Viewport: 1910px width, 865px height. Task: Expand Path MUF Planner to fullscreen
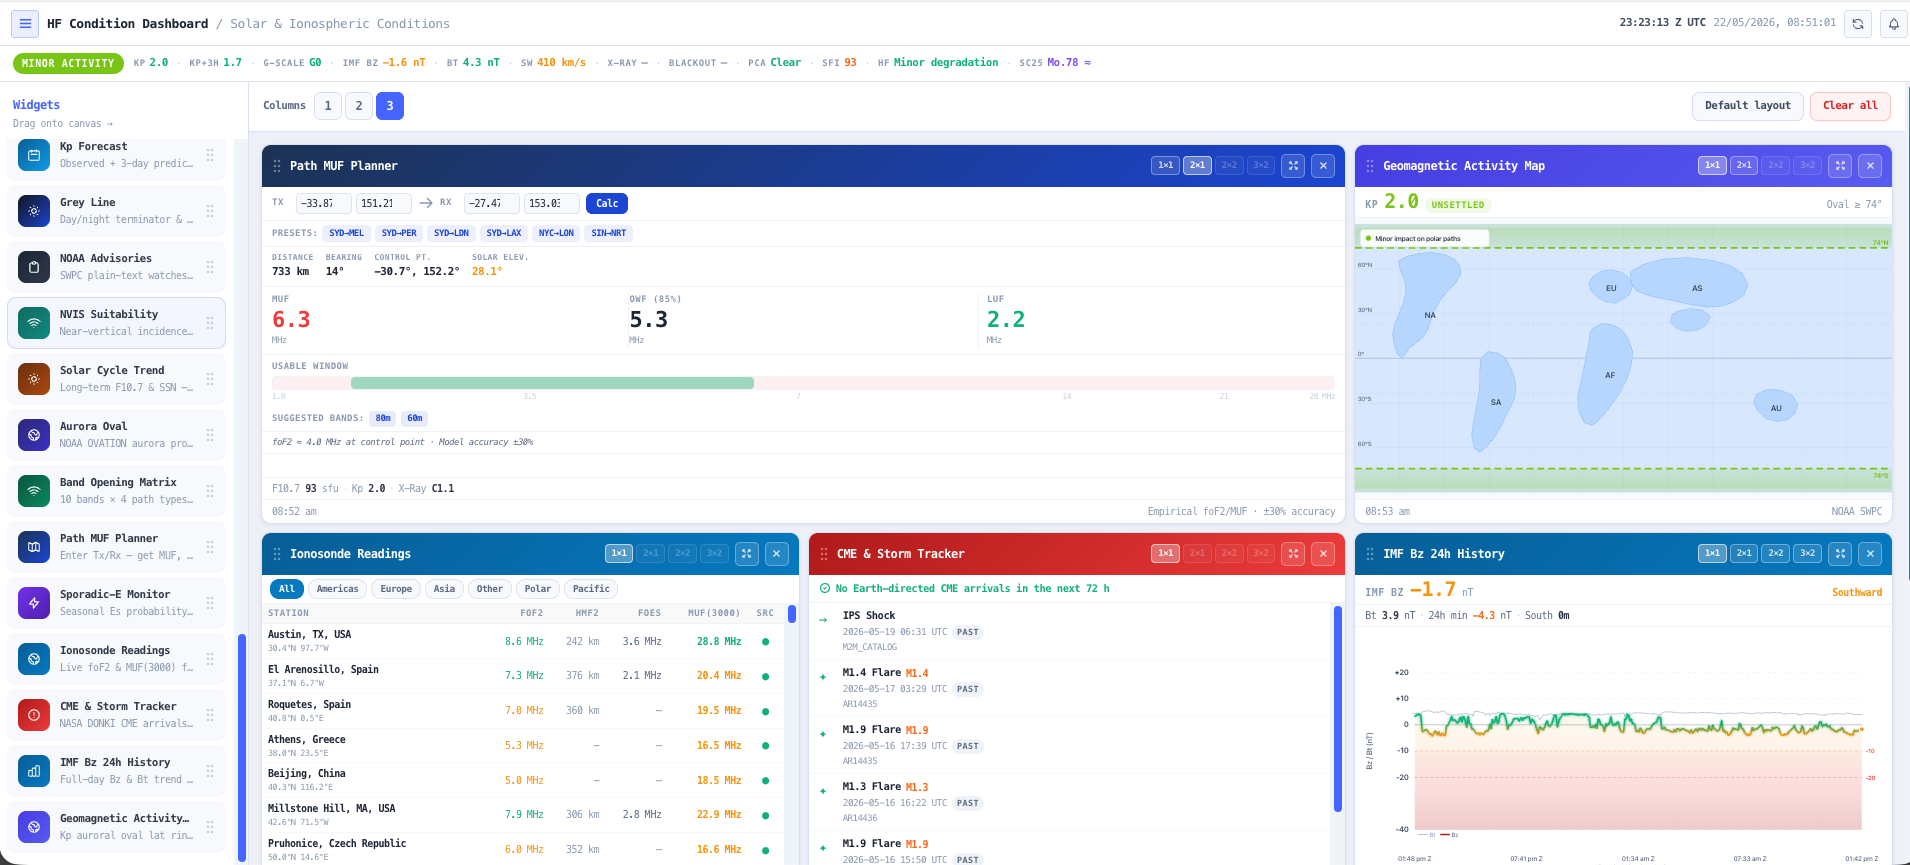[x=1293, y=166]
